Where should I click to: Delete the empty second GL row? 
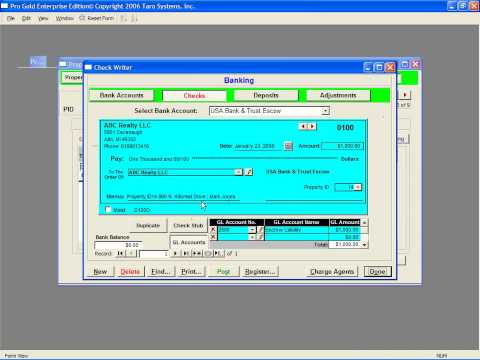click(x=213, y=237)
